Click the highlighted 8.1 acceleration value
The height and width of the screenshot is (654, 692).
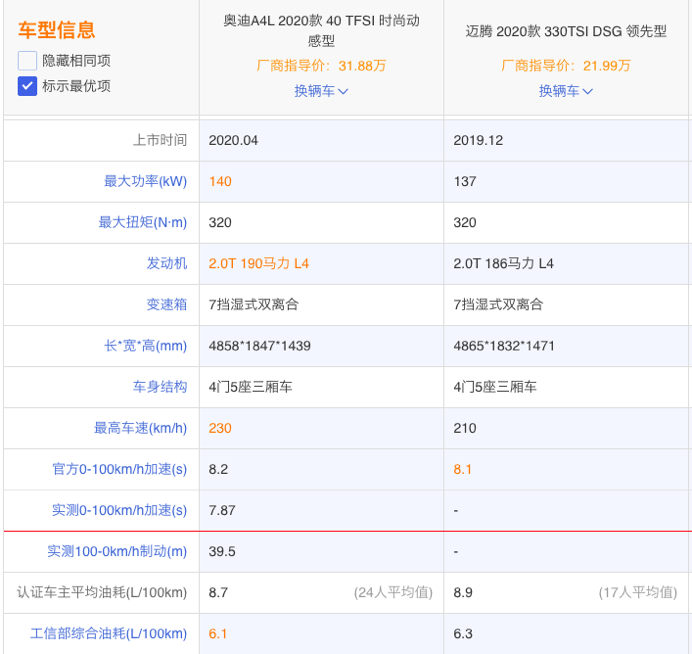click(x=463, y=469)
